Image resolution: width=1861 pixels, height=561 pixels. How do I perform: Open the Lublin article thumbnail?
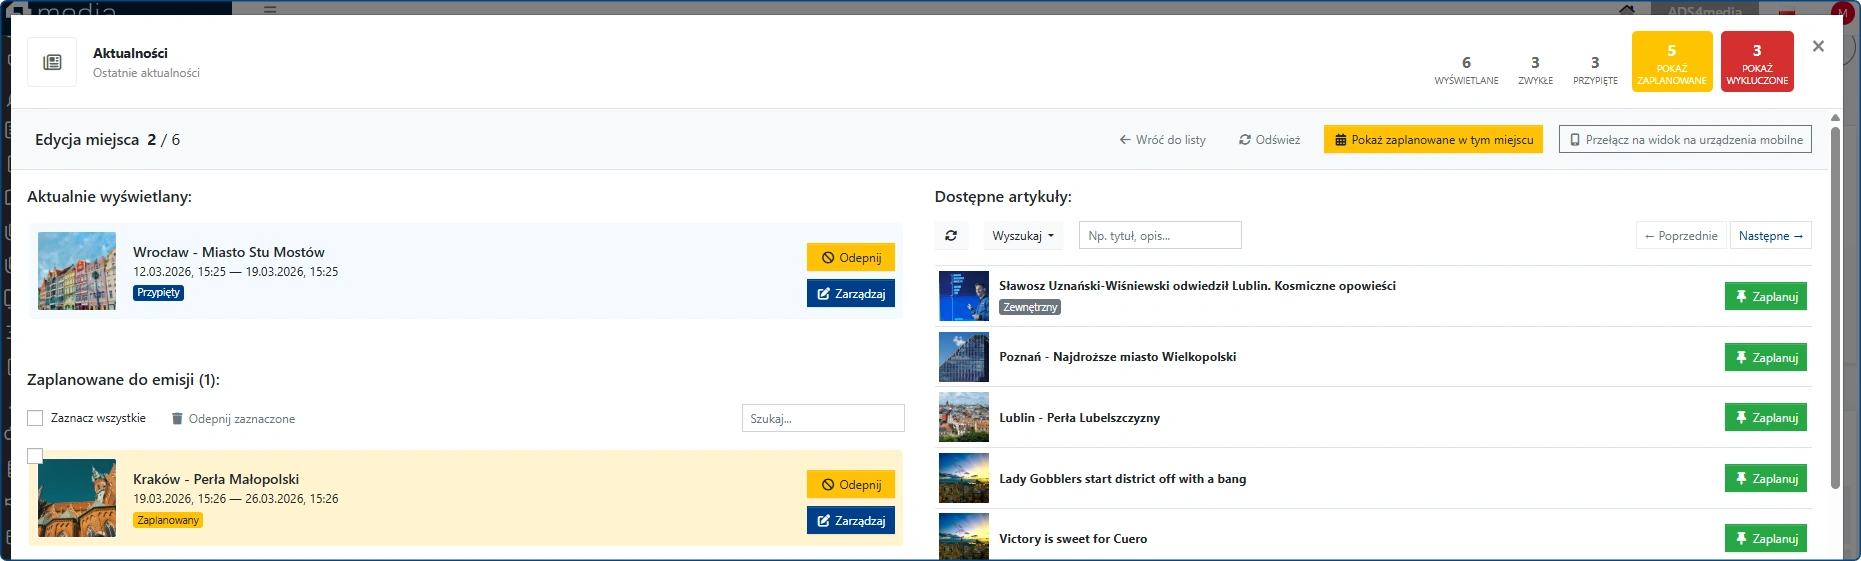(963, 418)
